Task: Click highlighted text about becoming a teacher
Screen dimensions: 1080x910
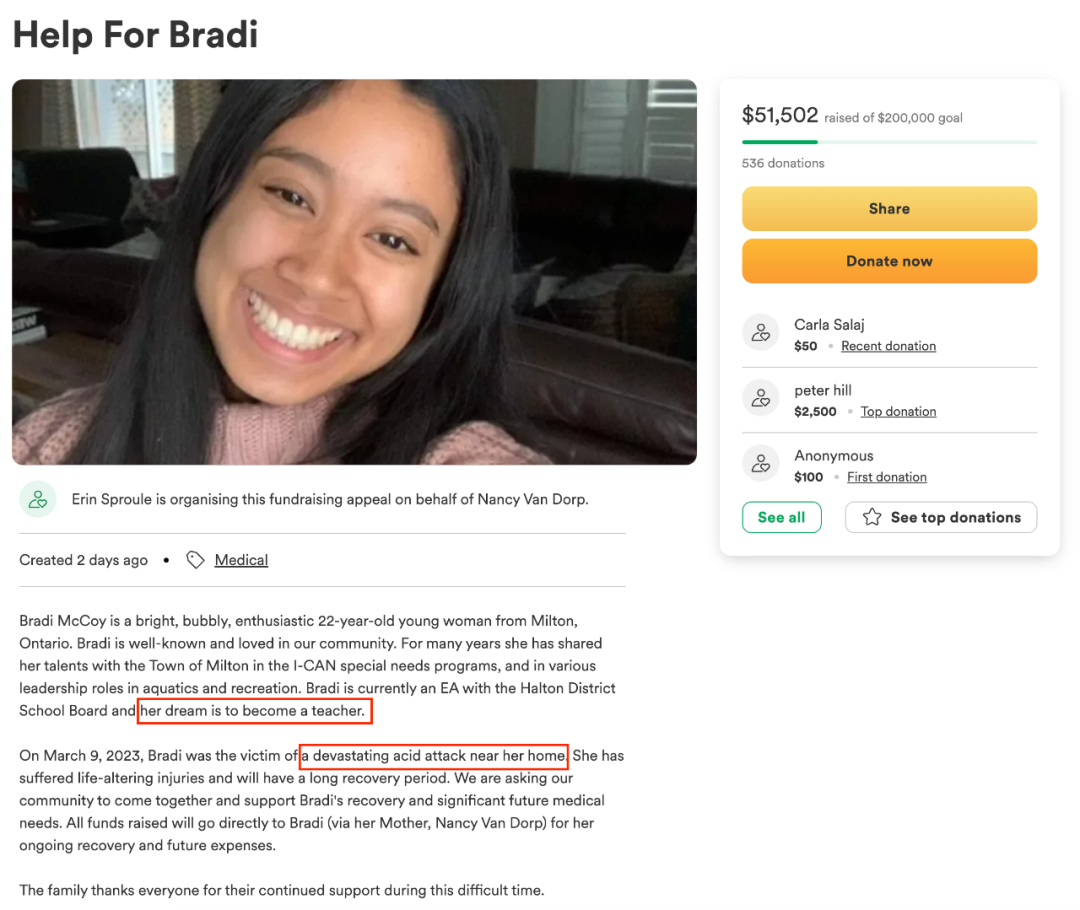Action: point(255,711)
